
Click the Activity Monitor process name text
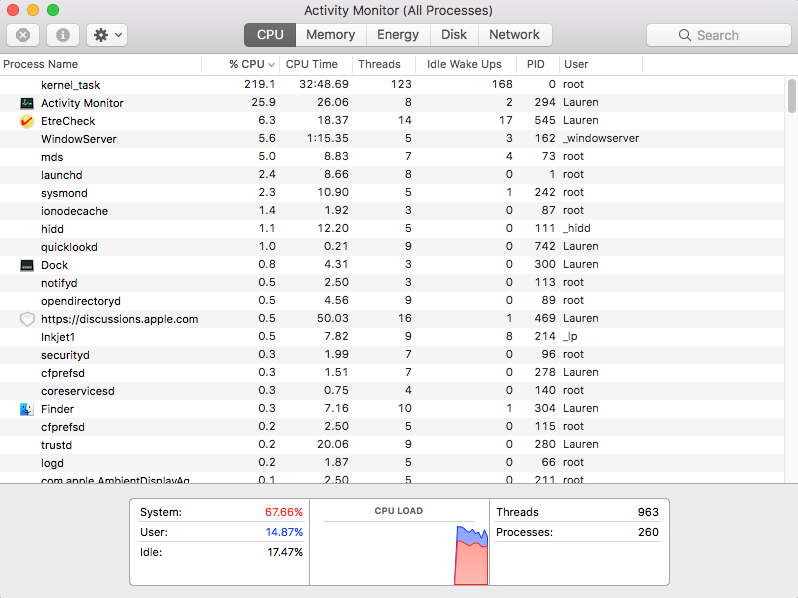pyautogui.click(x=82, y=103)
